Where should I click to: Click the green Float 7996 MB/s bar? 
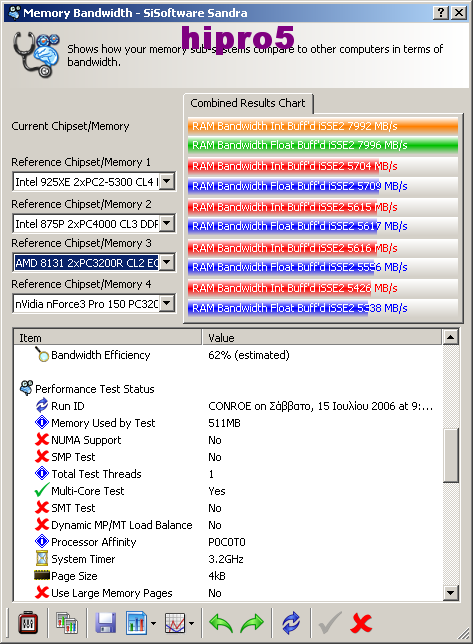323,145
